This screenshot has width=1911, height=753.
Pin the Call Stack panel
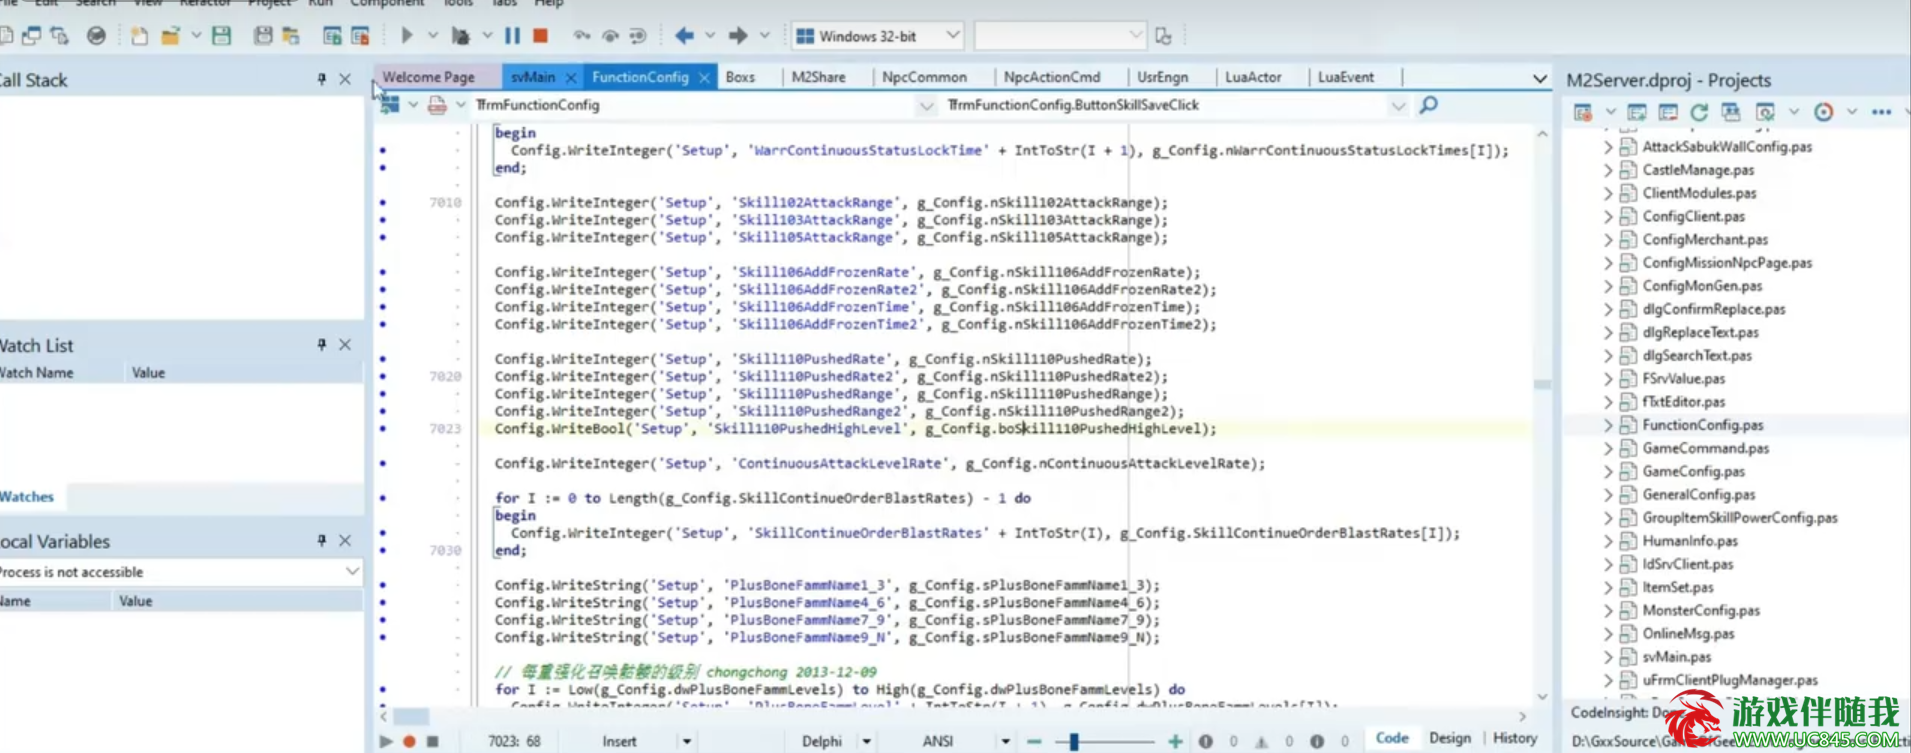click(321, 79)
